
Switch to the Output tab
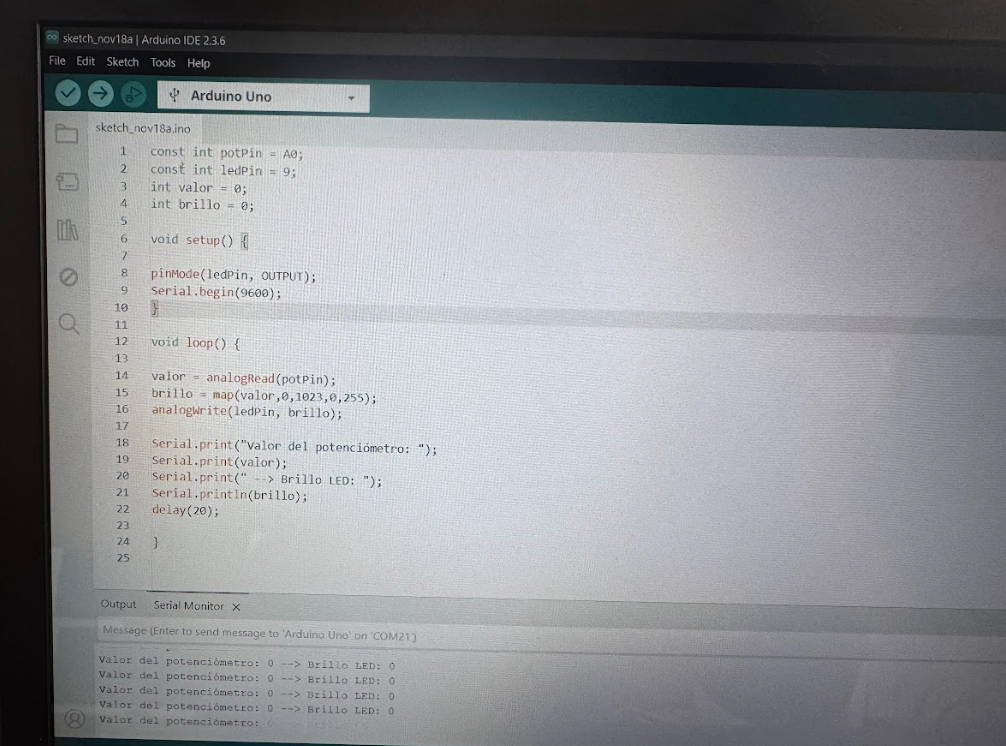pyautogui.click(x=118, y=604)
